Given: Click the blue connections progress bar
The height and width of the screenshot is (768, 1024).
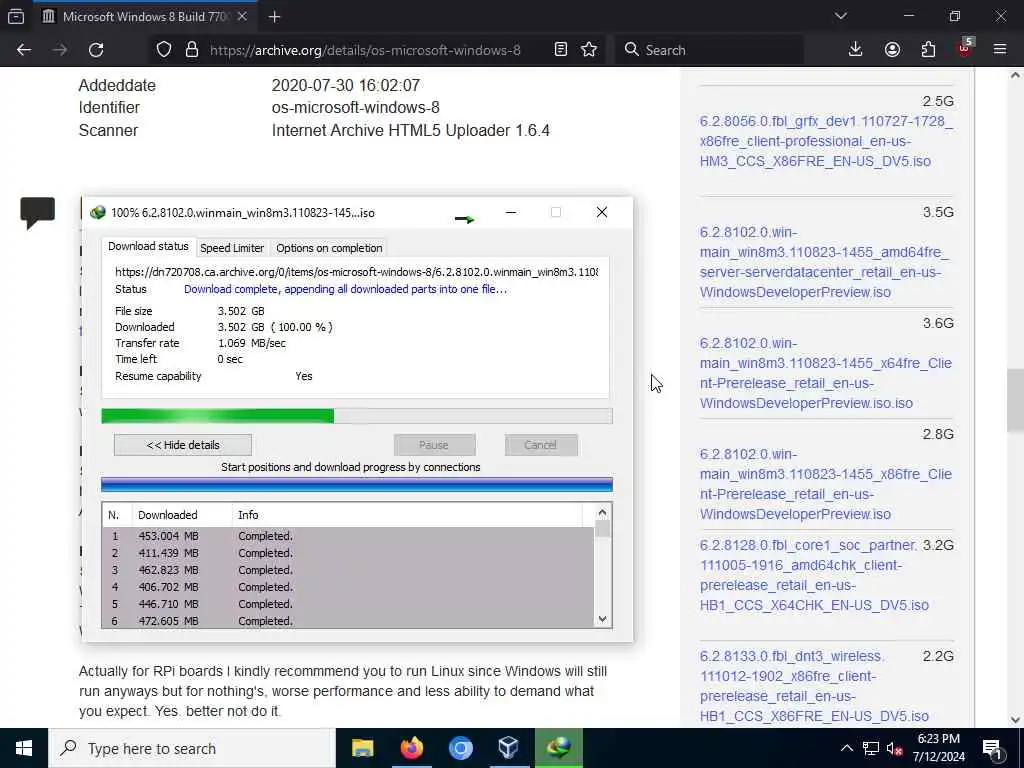Looking at the screenshot, I should pyautogui.click(x=357, y=485).
